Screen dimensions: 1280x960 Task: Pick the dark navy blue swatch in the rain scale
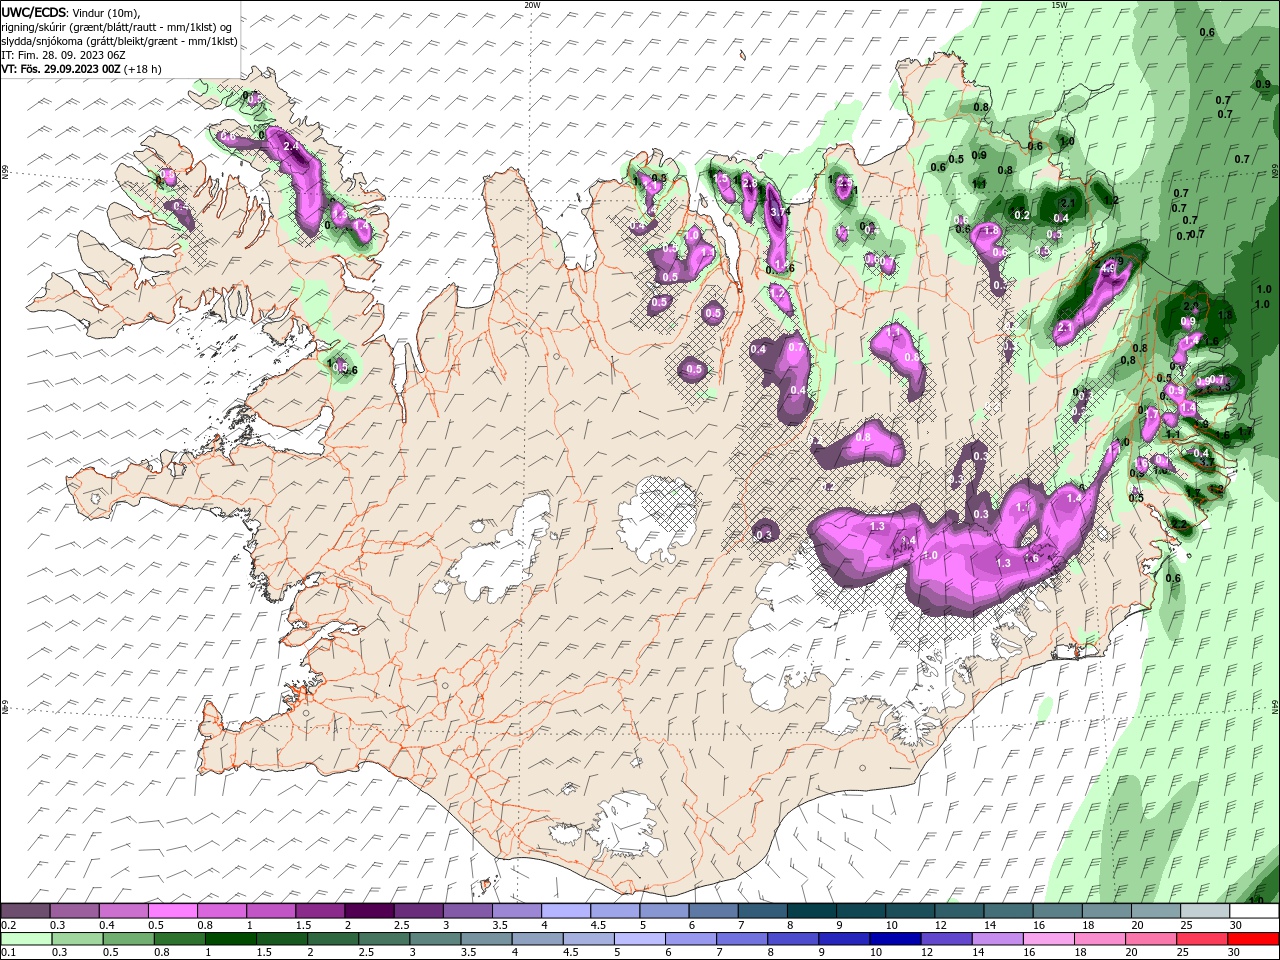pyautogui.click(x=893, y=940)
